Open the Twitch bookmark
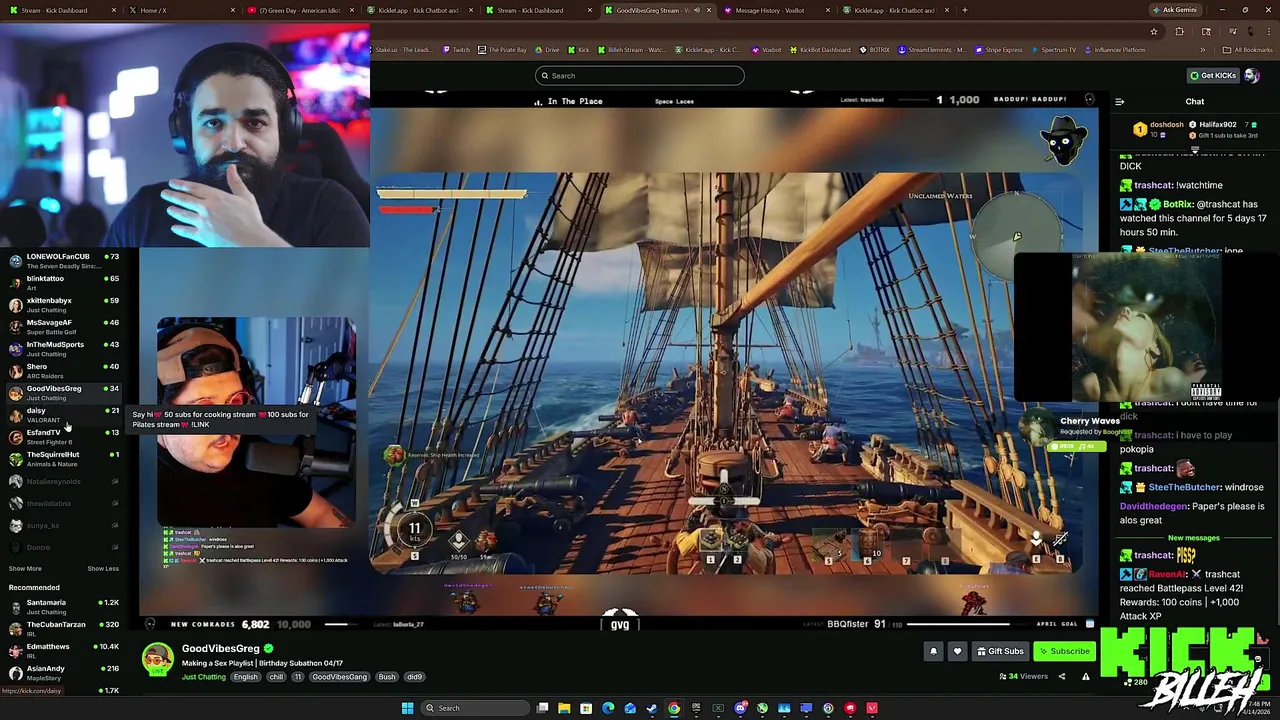1280x720 pixels. [x=455, y=50]
